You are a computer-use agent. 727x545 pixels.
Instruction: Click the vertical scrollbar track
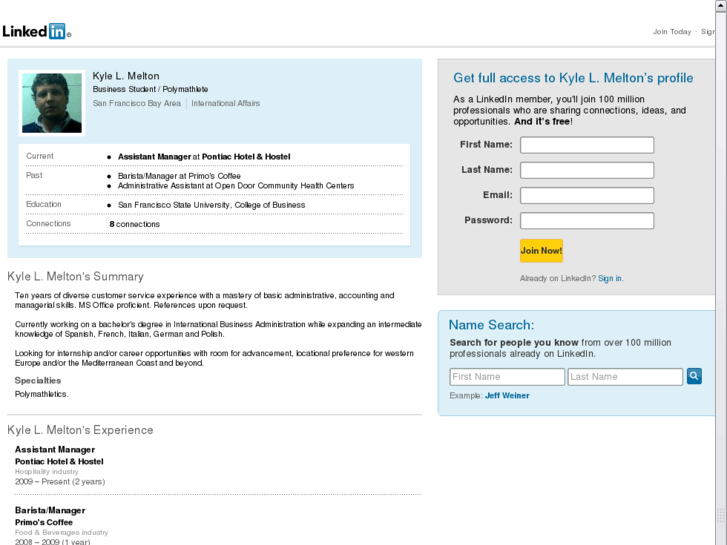click(721, 278)
